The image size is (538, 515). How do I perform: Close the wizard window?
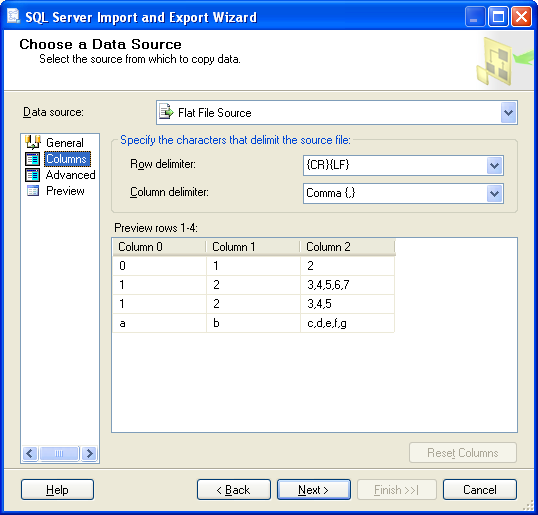pos(522,16)
